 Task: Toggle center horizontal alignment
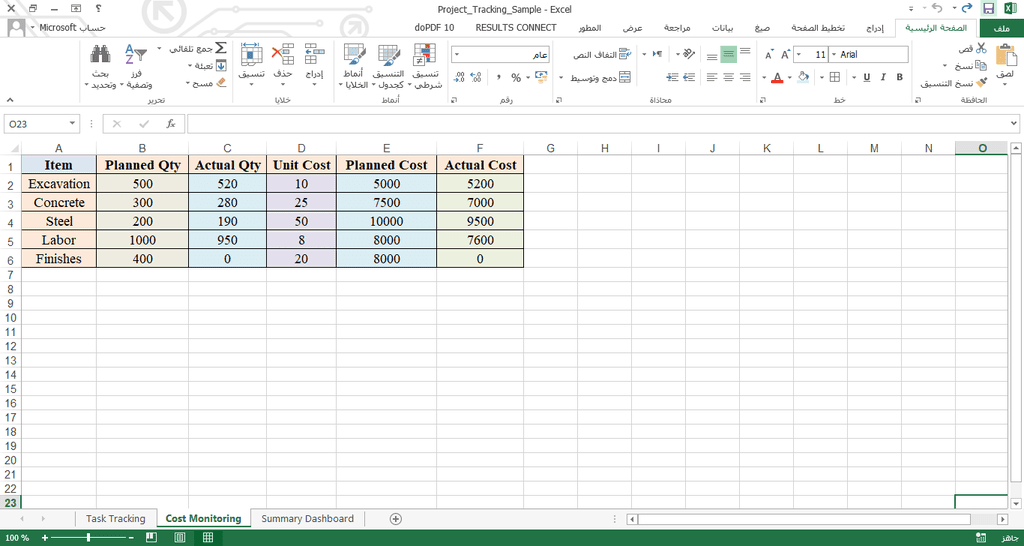click(729, 77)
